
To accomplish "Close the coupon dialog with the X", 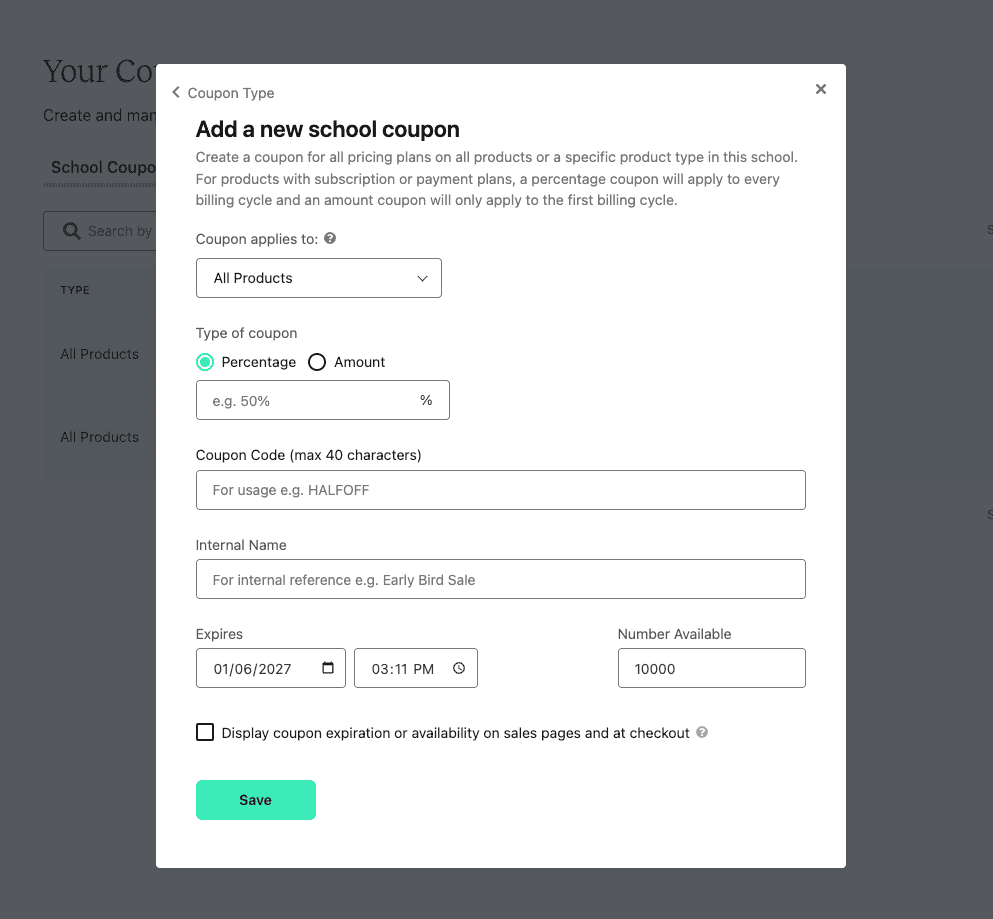I will 821,89.
